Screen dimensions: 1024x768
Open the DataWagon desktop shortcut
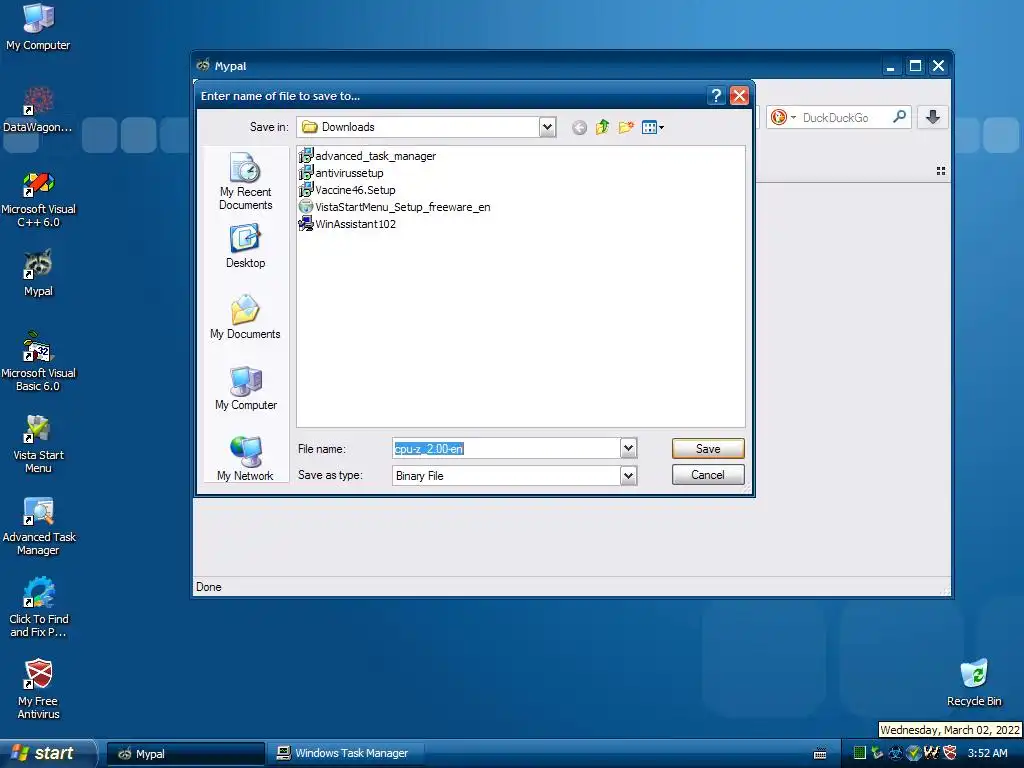pos(38,109)
